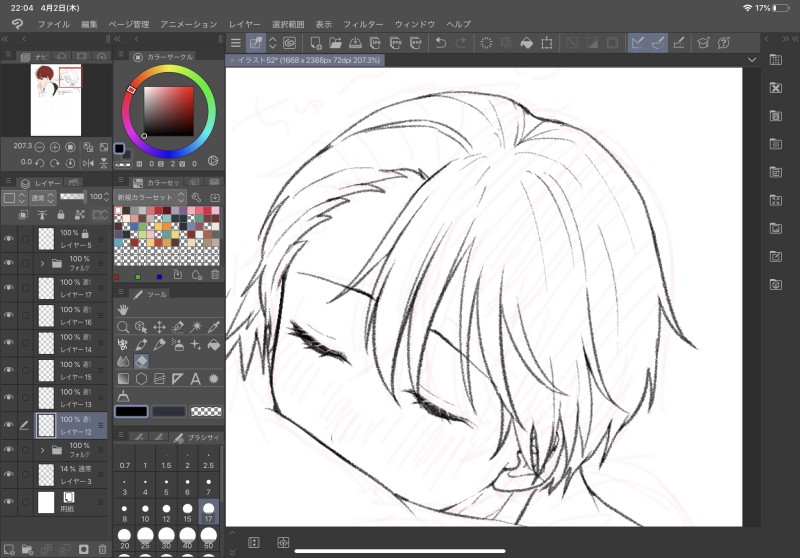Image resolution: width=800 pixels, height=558 pixels.
Task: Open the hamburger menu in command bar
Action: click(235, 43)
